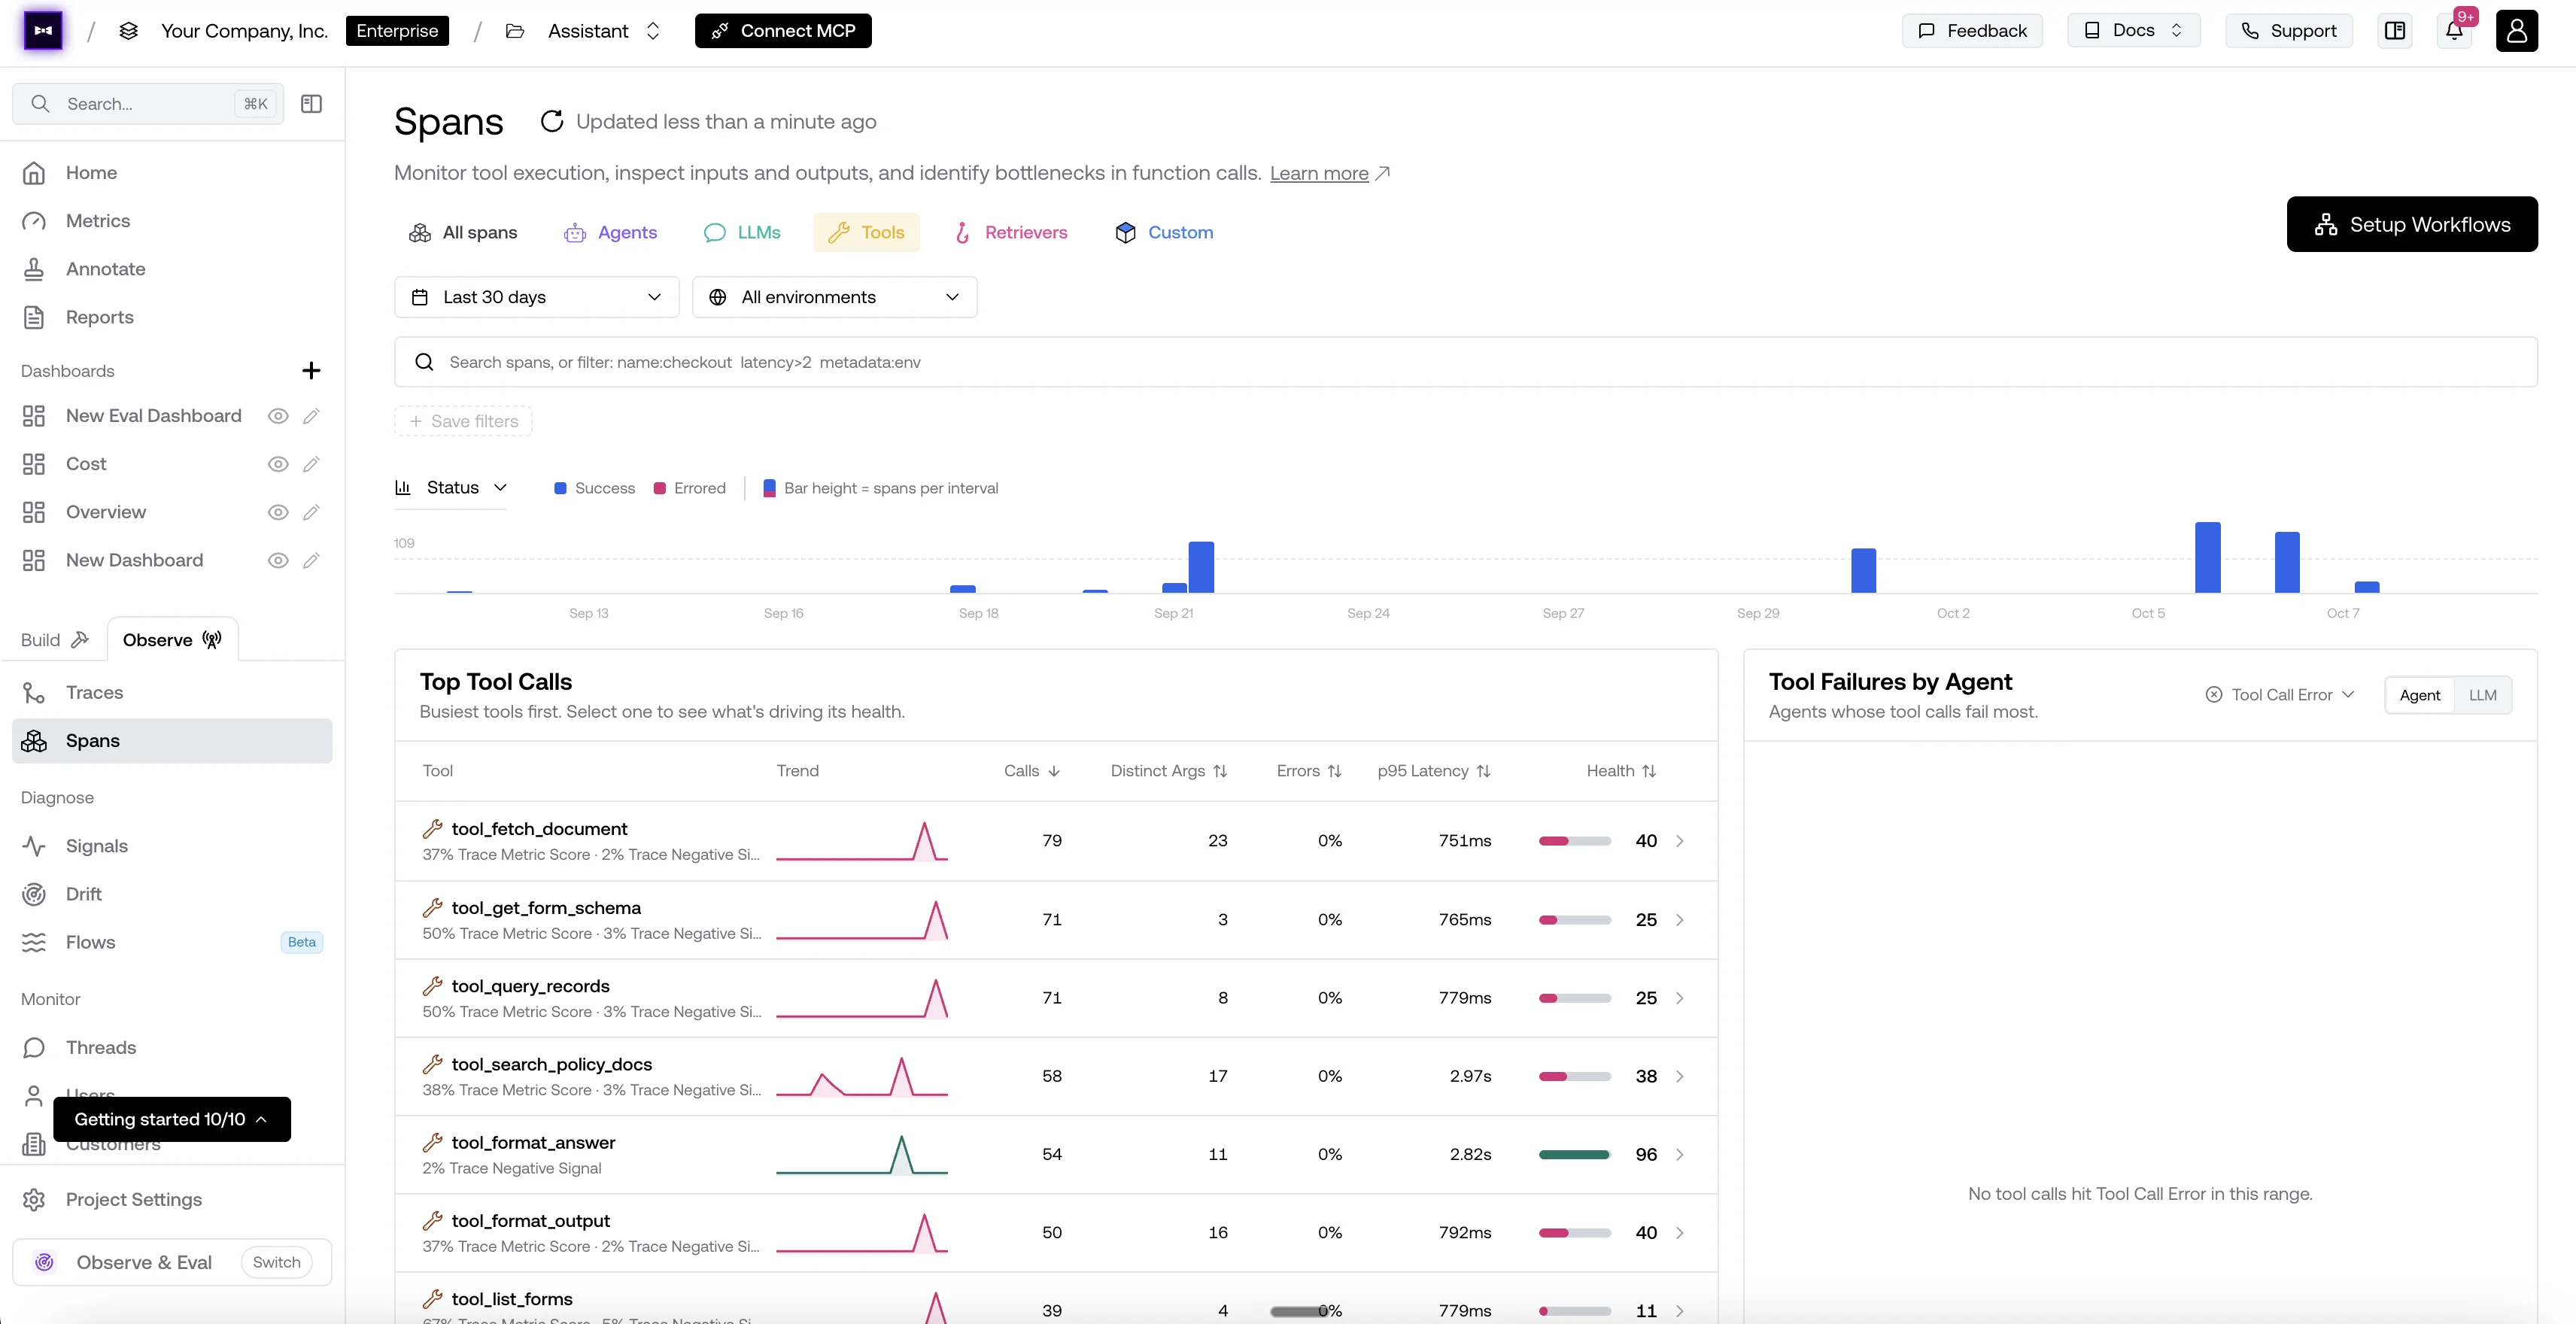Switch to the Retrievers tab
Screen dimensions: 2576x1324
point(1011,232)
